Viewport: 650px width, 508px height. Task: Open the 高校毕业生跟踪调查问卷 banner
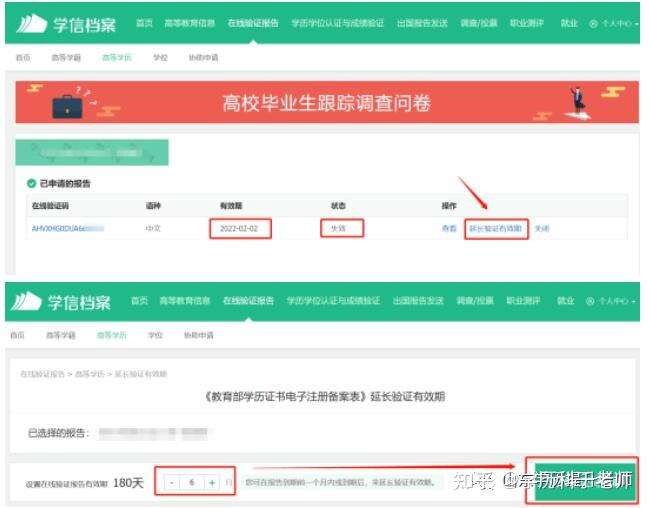click(327, 102)
